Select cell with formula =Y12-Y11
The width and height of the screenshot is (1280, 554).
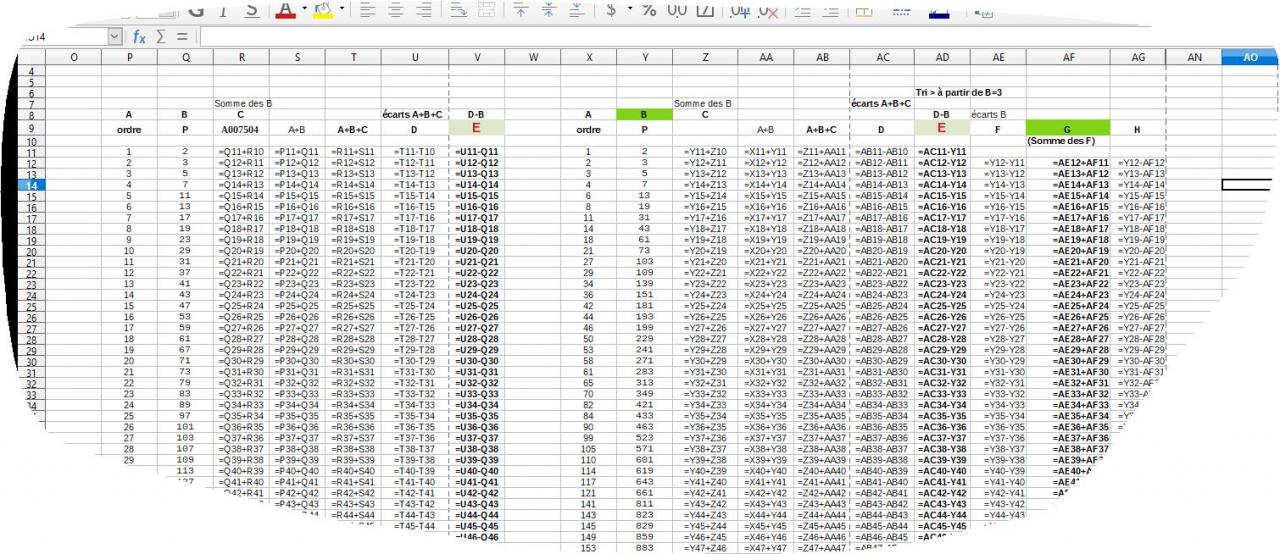(x=996, y=162)
